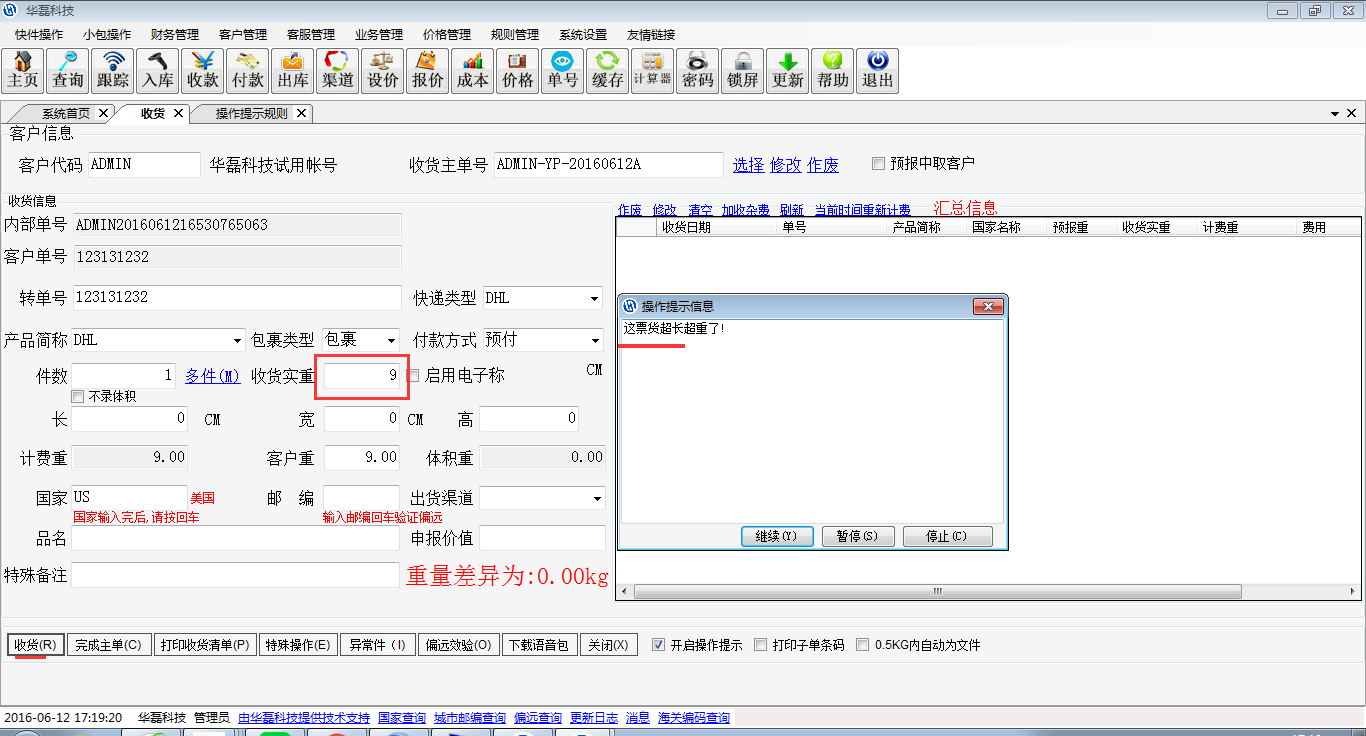Click the 跟踪 tracking toolbar icon
Screen dimensions: 1366x736
[x=113, y=71]
